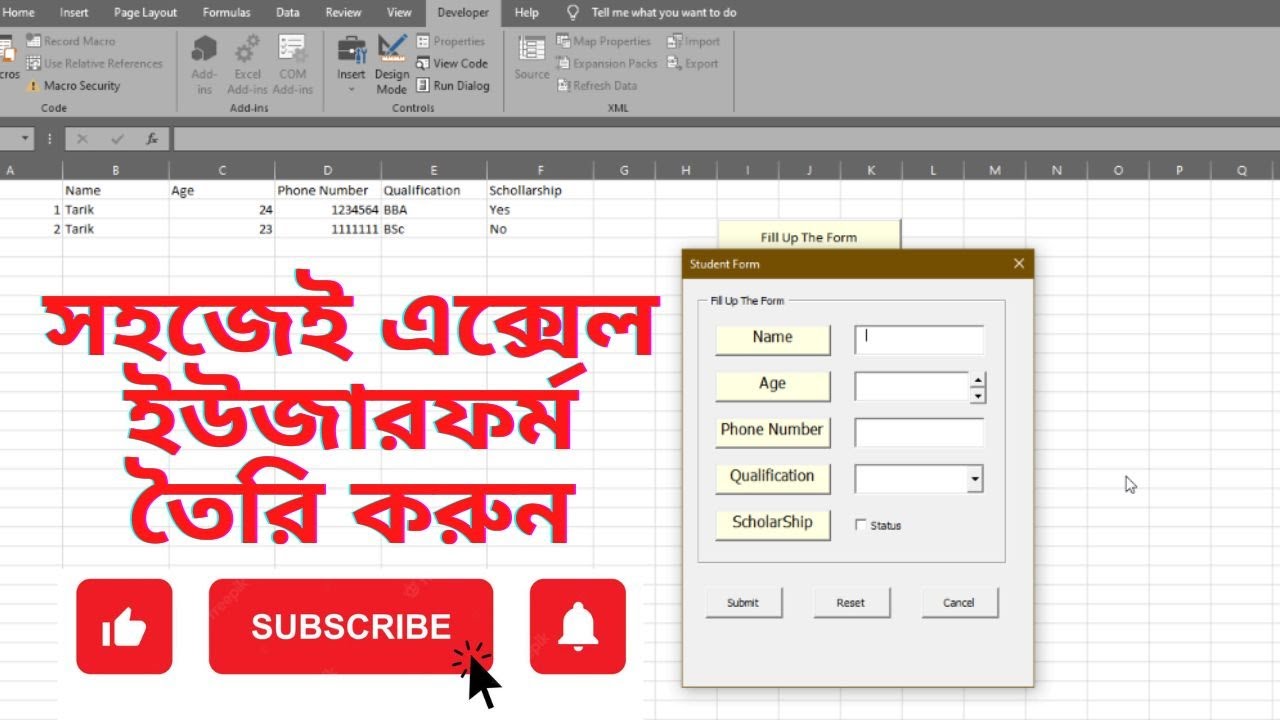Open the Qualification combo box dropdown
Screen dimensions: 1280x720
[x=975, y=480]
